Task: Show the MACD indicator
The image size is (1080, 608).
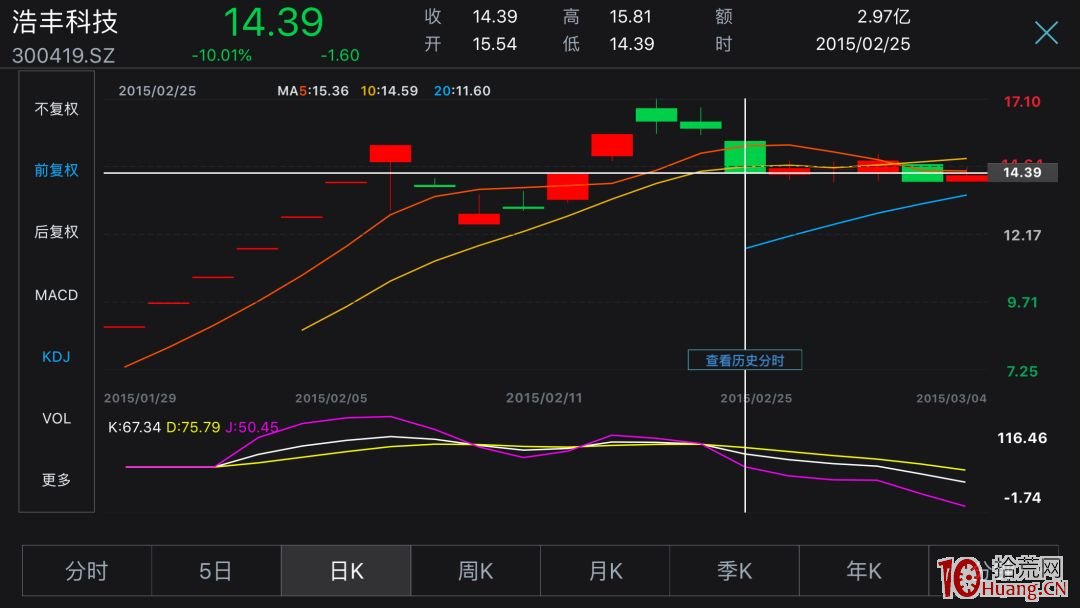Action: (x=56, y=295)
